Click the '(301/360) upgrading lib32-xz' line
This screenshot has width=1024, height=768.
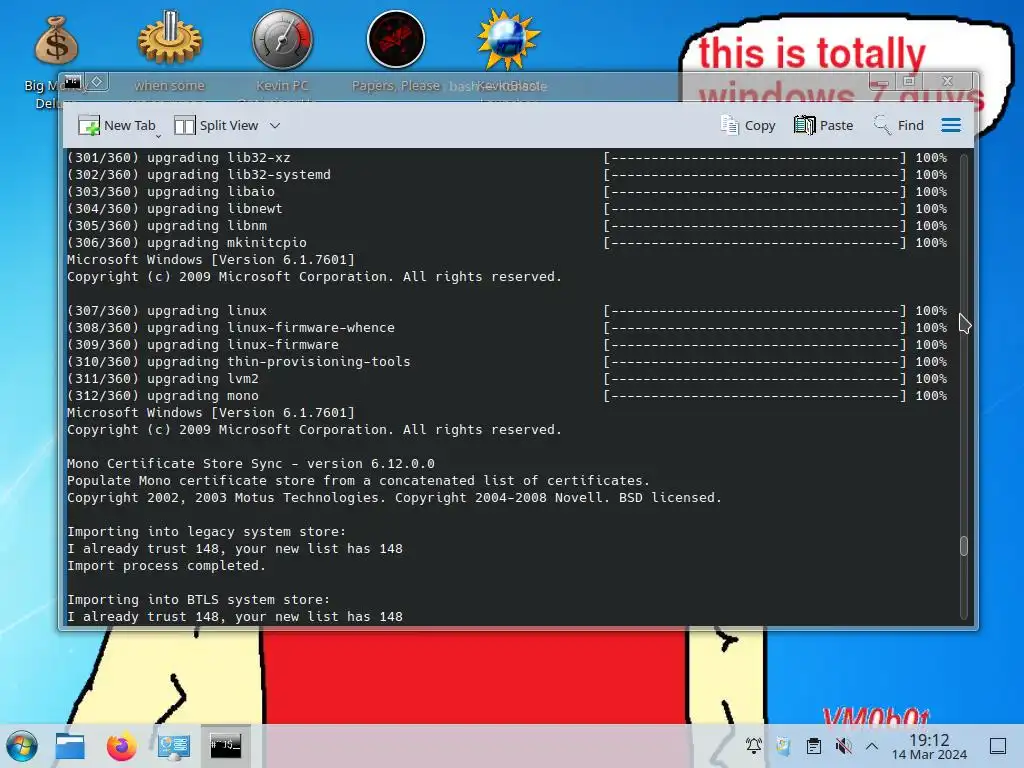(507, 158)
